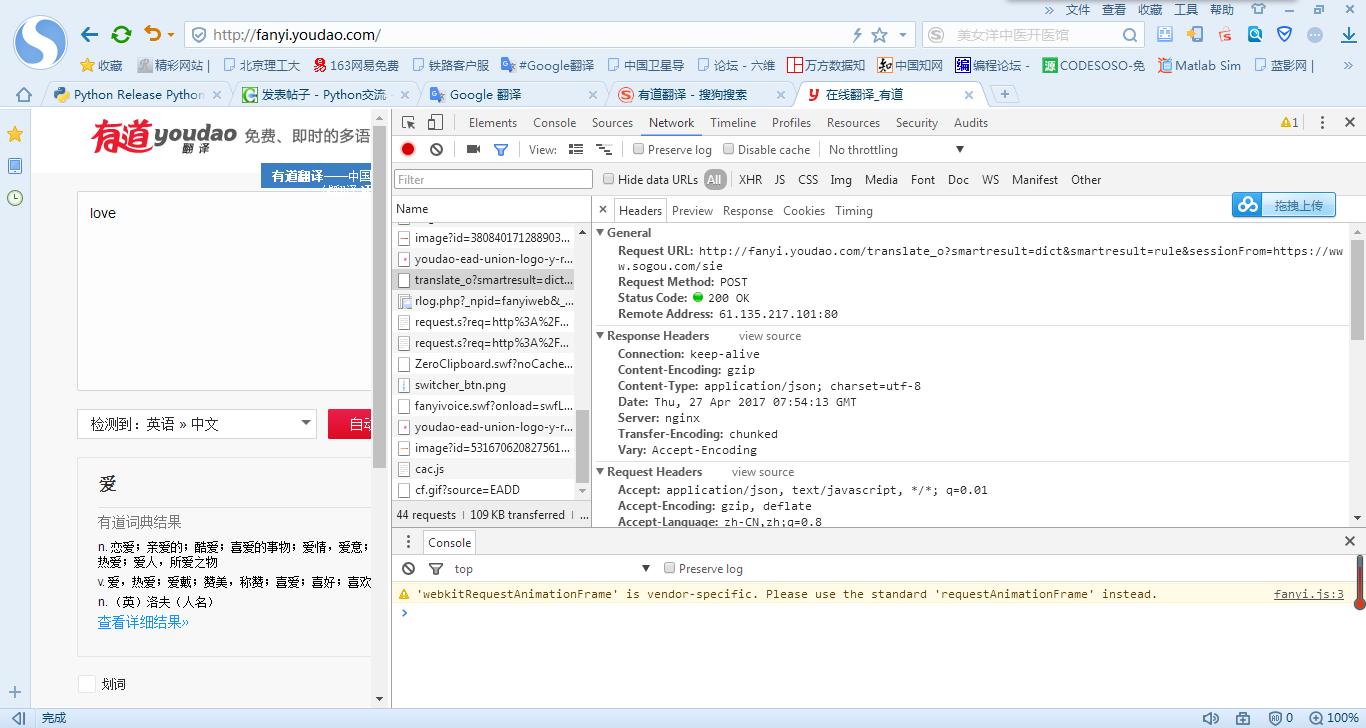Viewport: 1366px width, 728px height.
Task: Click the yellow warning count indicator
Action: click(1290, 123)
